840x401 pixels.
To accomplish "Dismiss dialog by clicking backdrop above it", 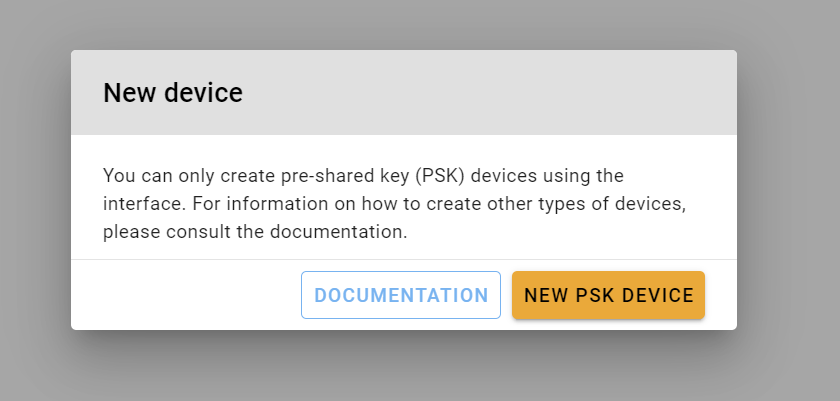I will [x=400, y=22].
